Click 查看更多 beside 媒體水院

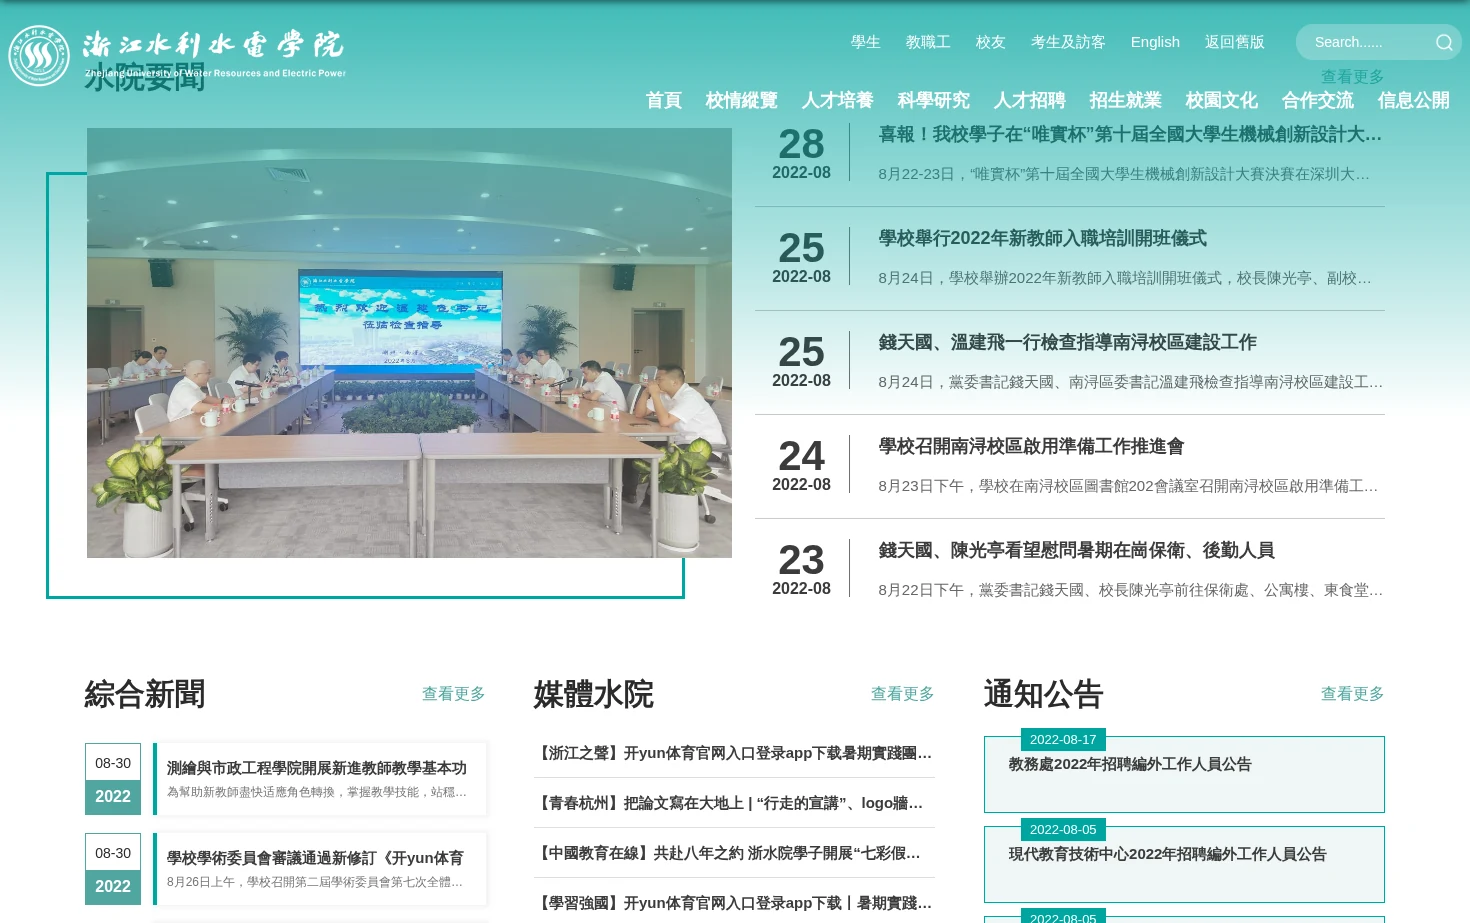(902, 693)
